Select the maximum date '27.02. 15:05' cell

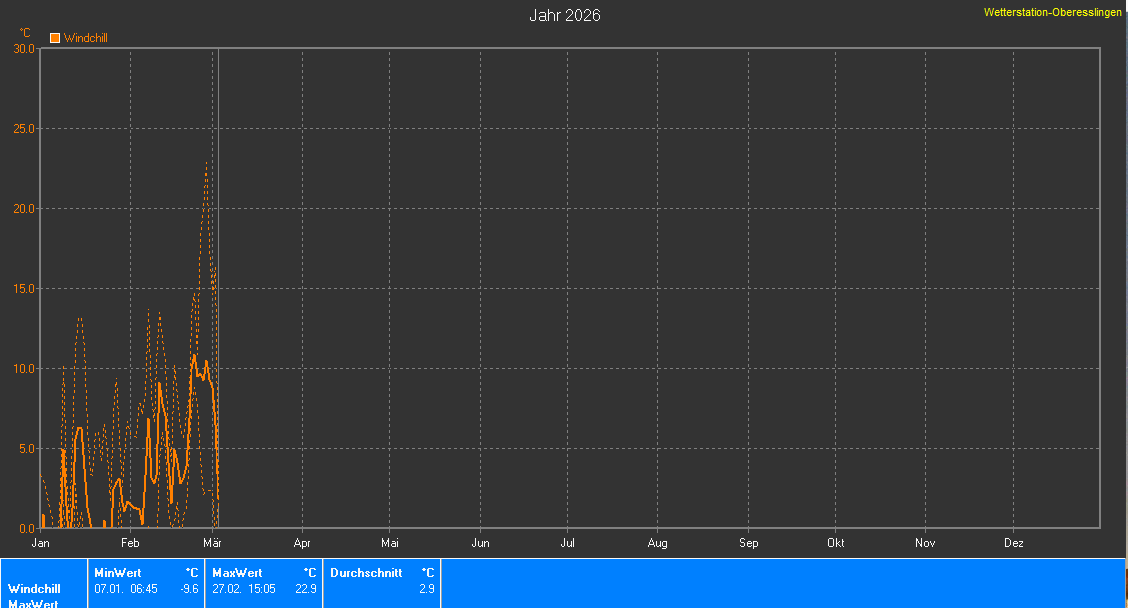[244, 589]
